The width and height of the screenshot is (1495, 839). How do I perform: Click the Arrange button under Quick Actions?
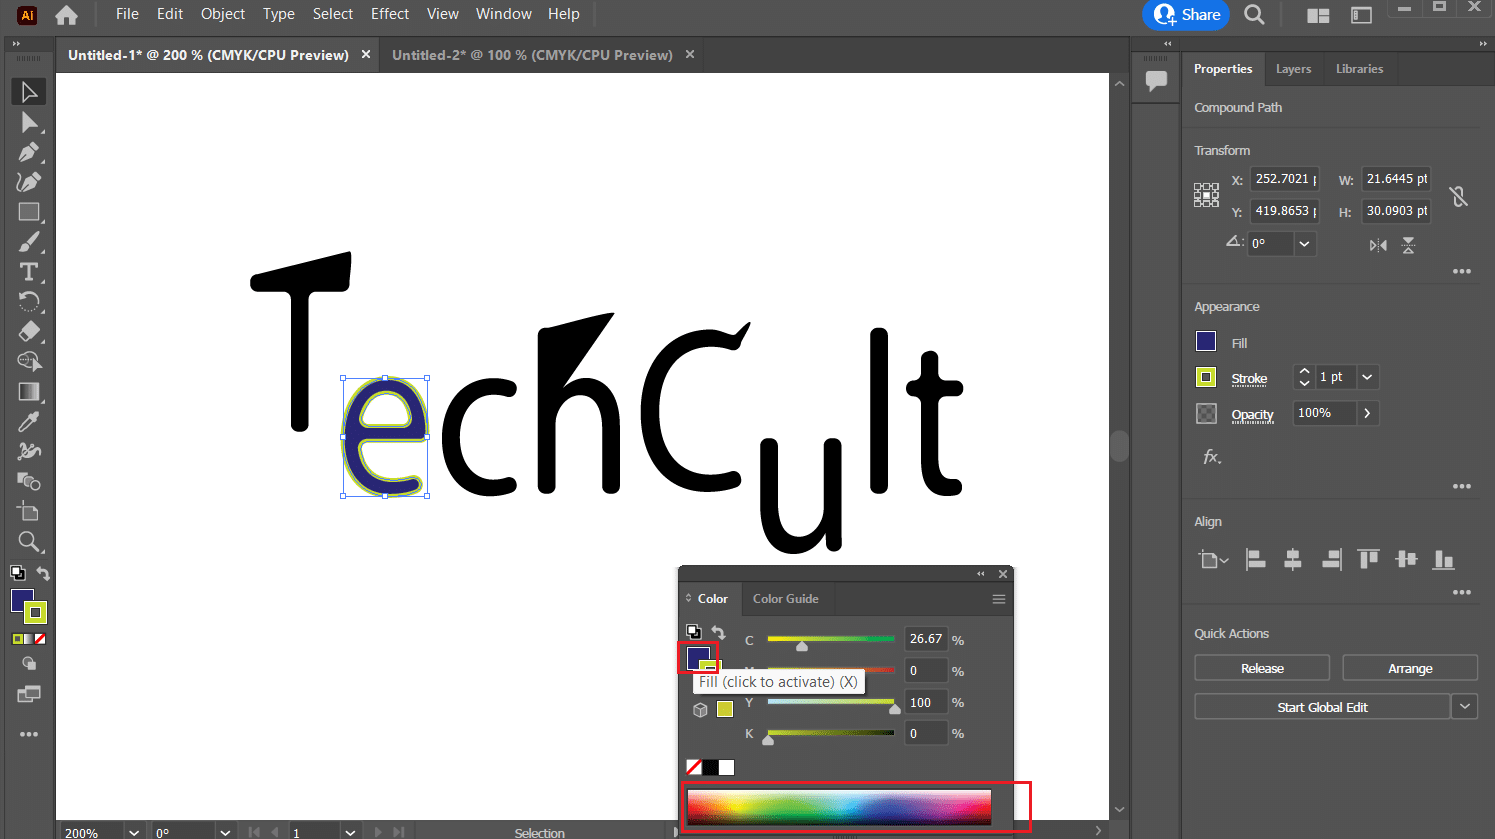(1410, 667)
